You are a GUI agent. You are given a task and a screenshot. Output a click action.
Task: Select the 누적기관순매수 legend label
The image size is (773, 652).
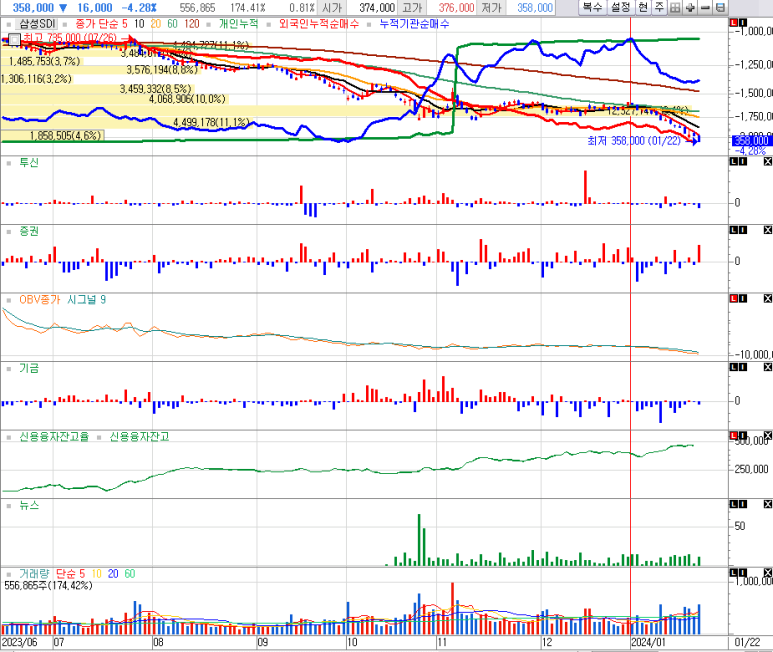tap(415, 24)
